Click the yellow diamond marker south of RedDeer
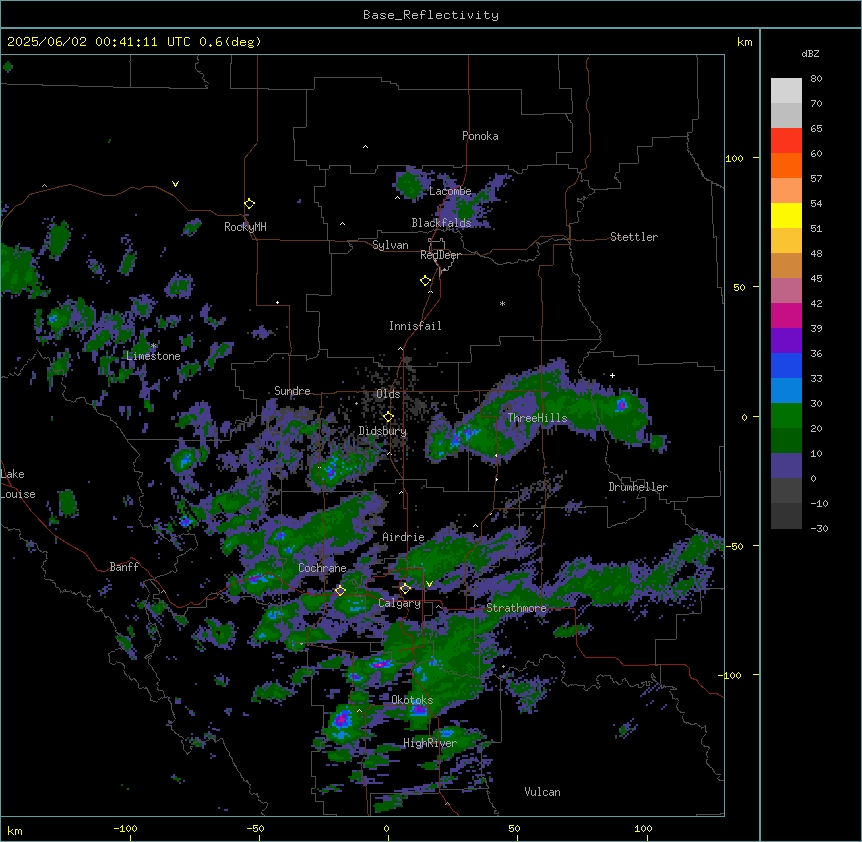This screenshot has width=862, height=842. click(x=426, y=281)
